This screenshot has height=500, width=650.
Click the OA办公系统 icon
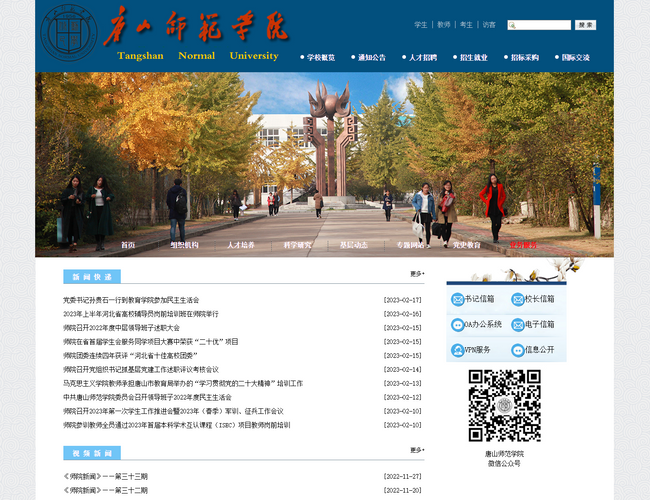[x=458, y=325]
